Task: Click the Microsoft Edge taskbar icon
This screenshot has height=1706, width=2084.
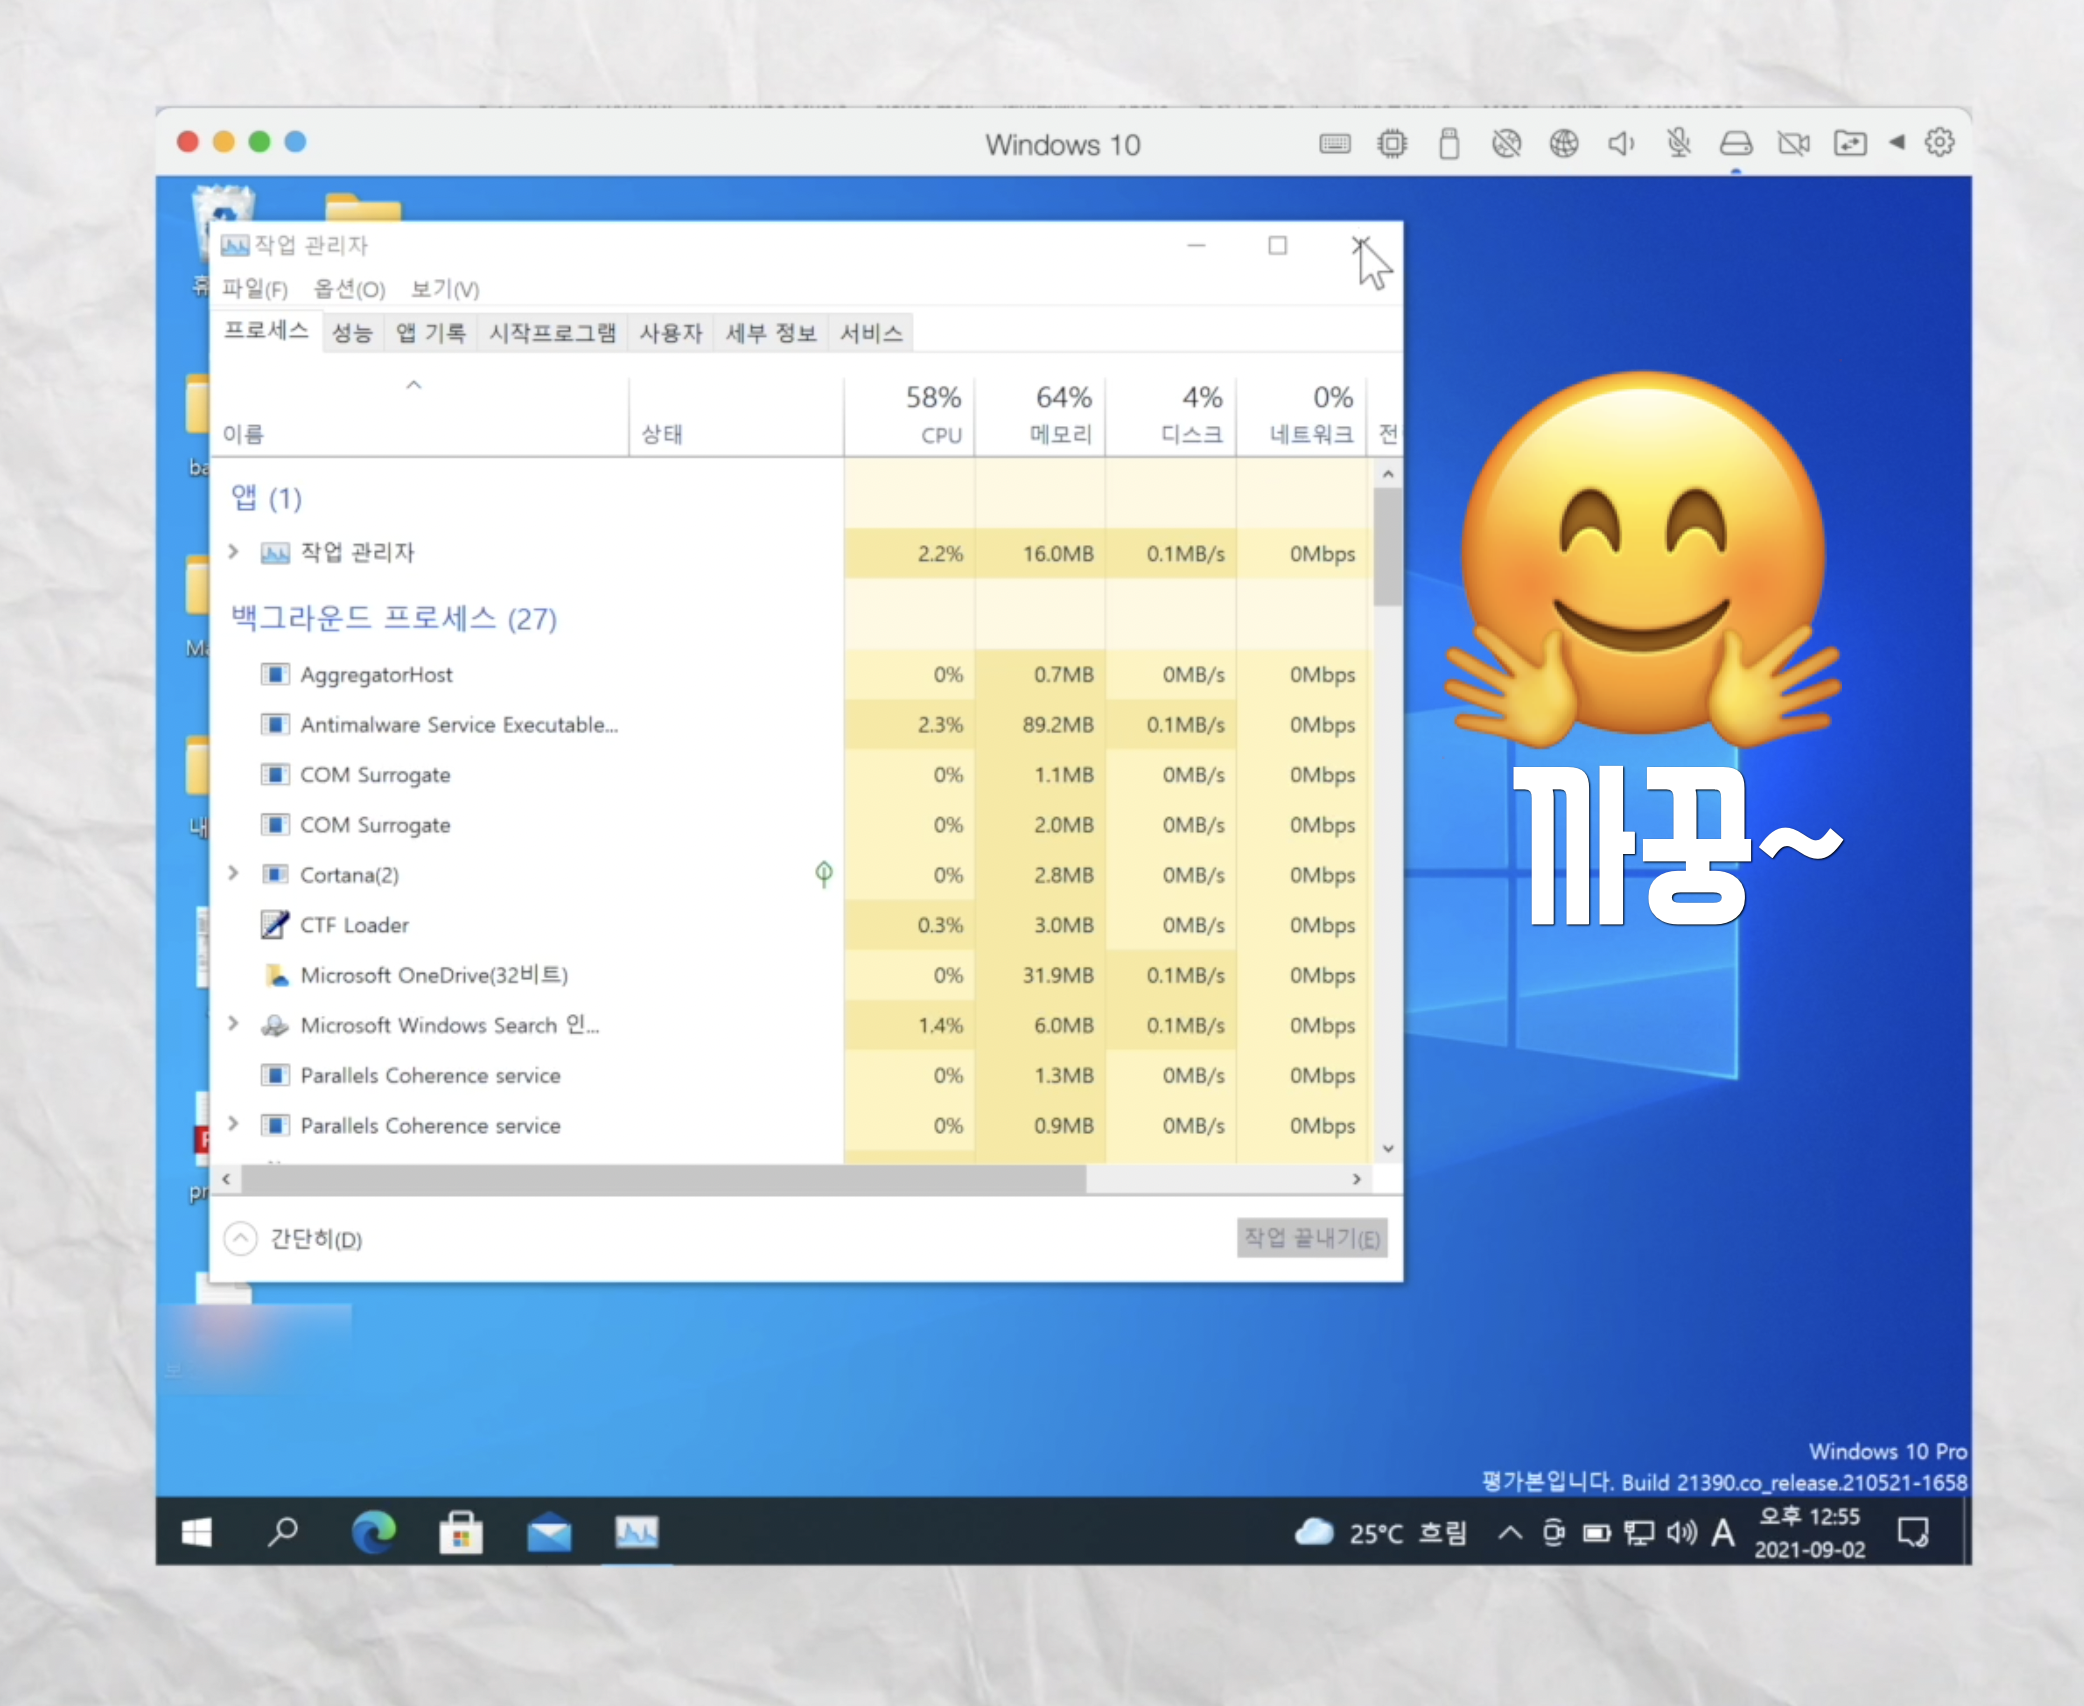Action: coord(374,1531)
